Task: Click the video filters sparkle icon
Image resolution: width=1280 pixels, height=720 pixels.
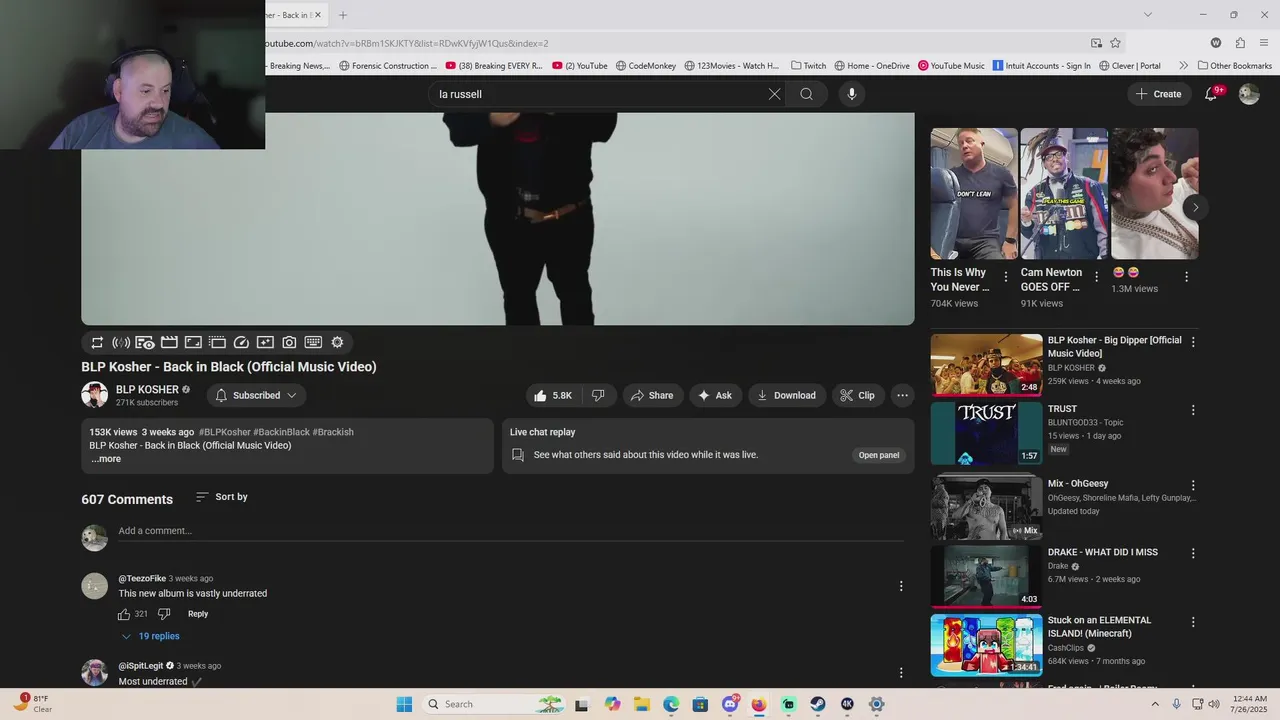Action: pyautogui.click(x=265, y=342)
